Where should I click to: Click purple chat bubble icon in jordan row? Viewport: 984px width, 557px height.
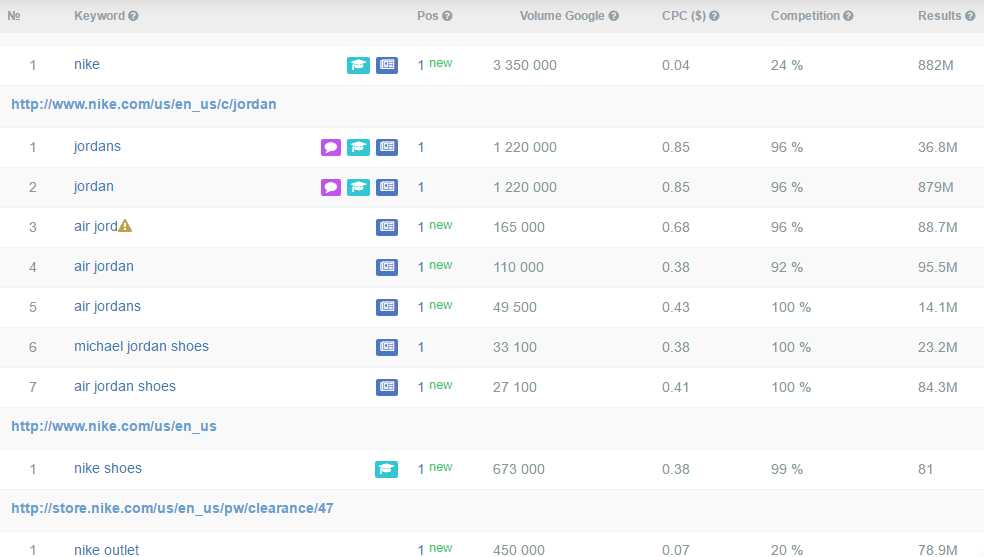pos(331,188)
